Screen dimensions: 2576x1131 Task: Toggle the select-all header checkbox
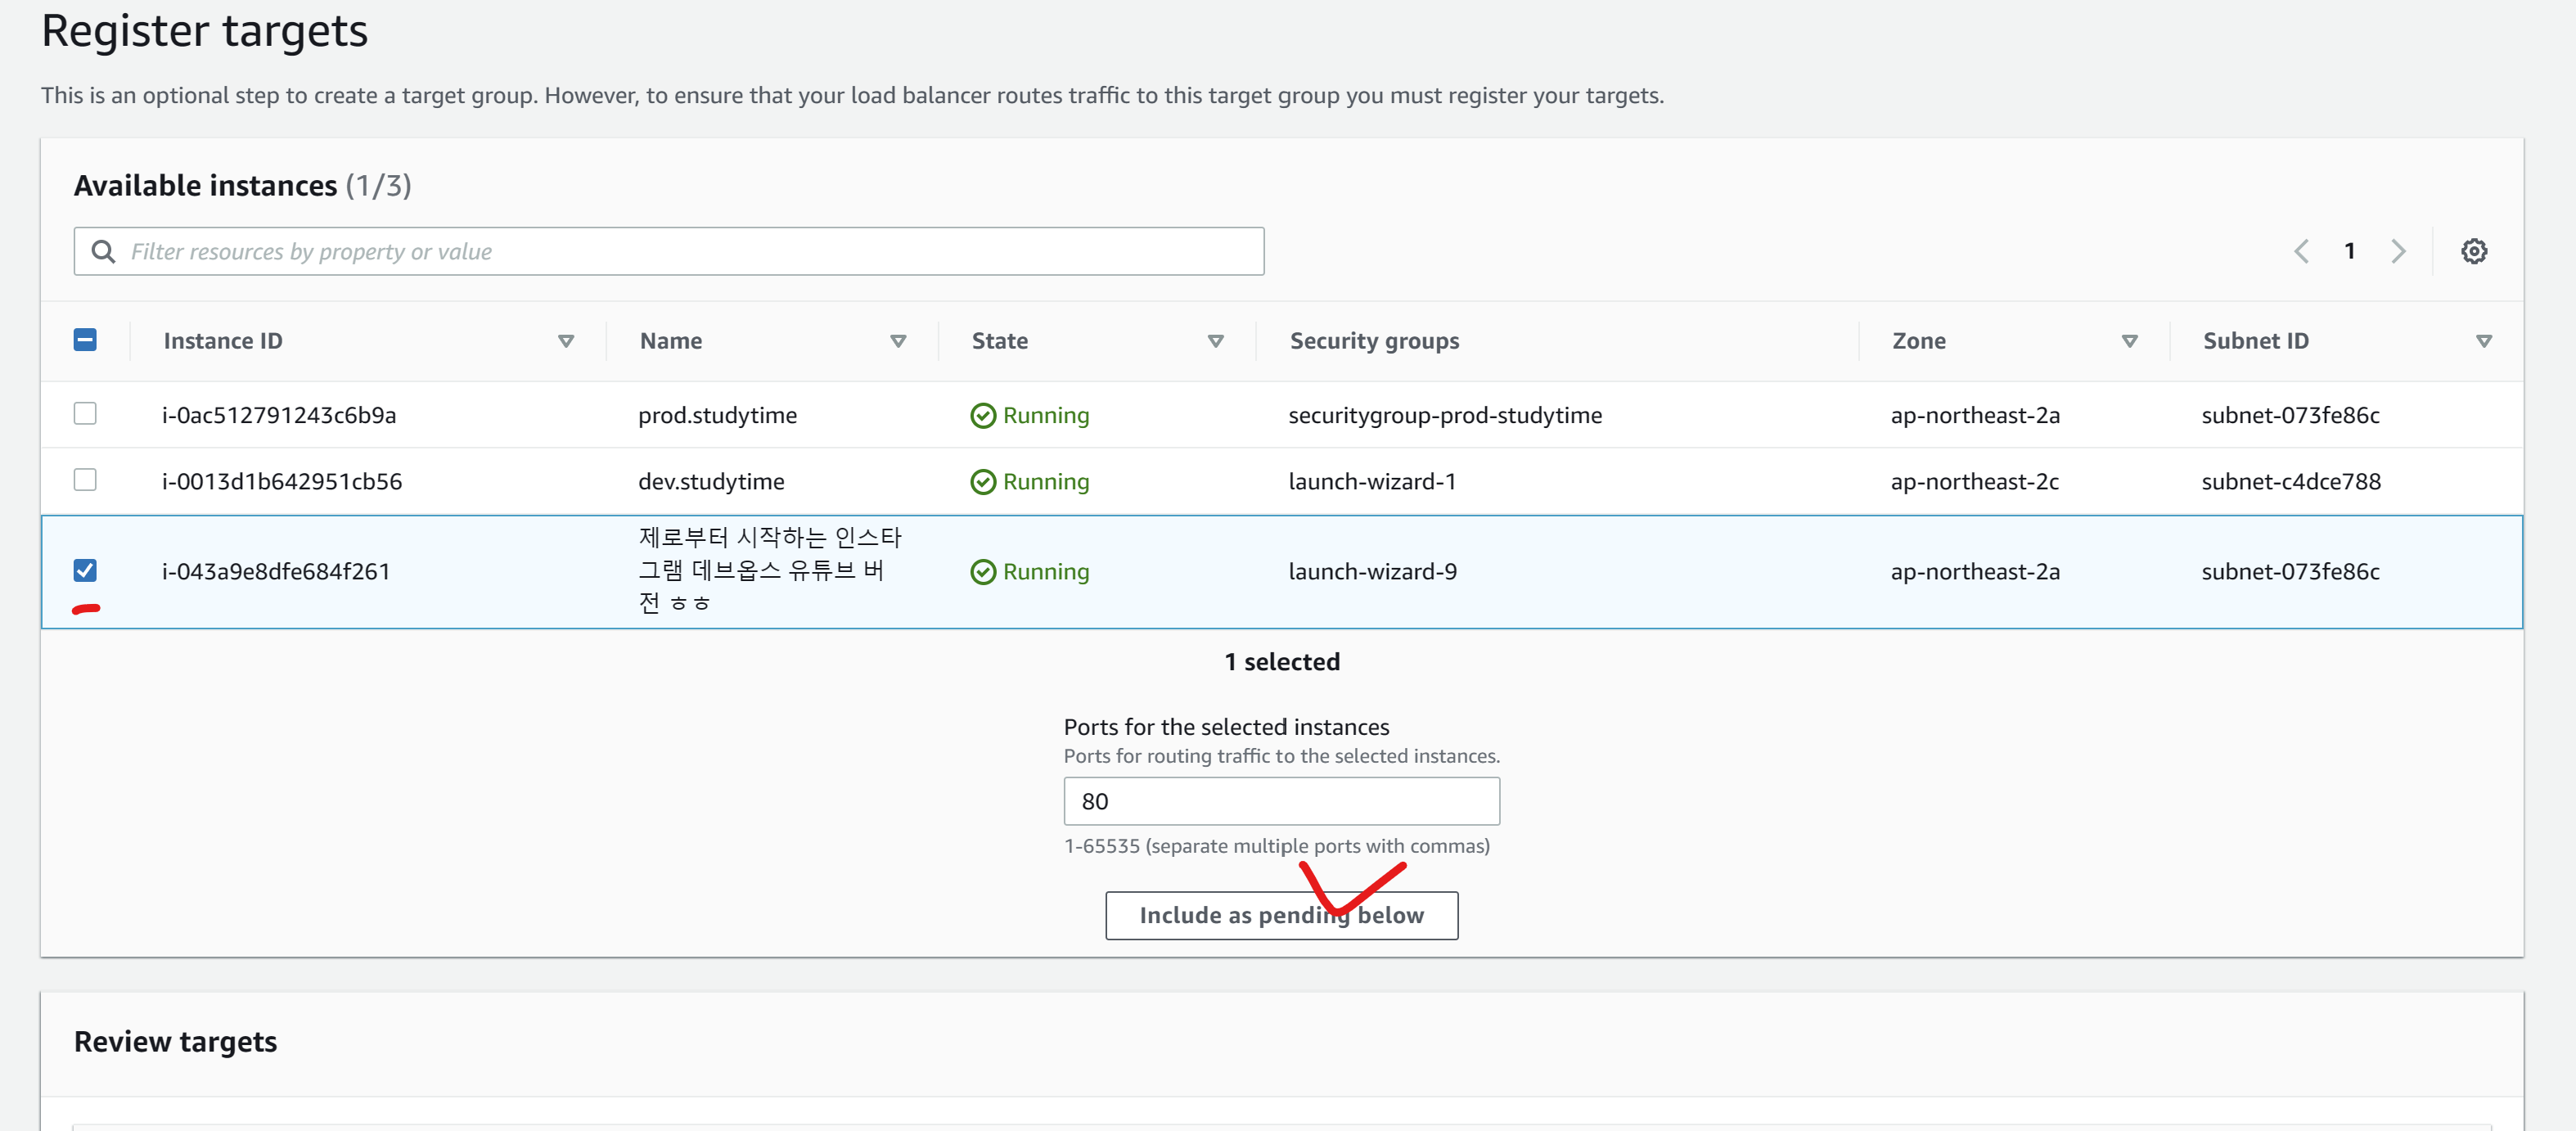85,340
